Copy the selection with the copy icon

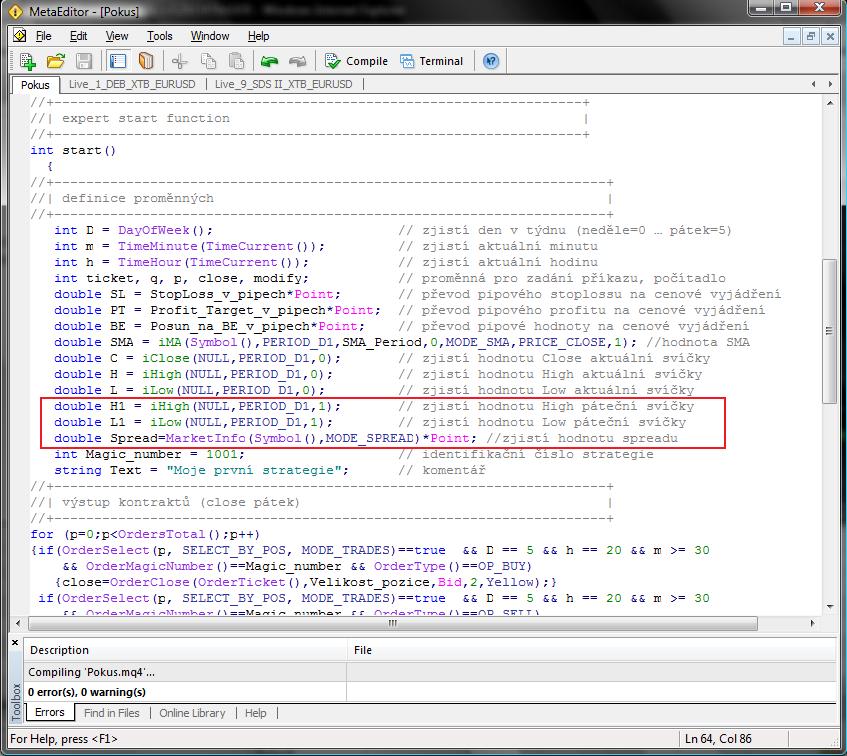208,61
